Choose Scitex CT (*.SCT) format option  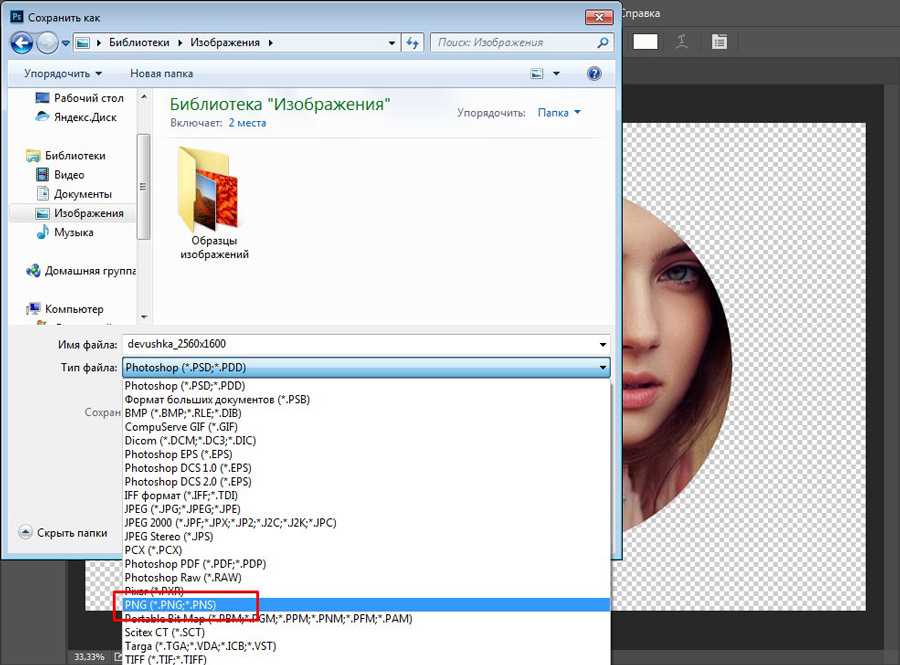click(x=366, y=632)
